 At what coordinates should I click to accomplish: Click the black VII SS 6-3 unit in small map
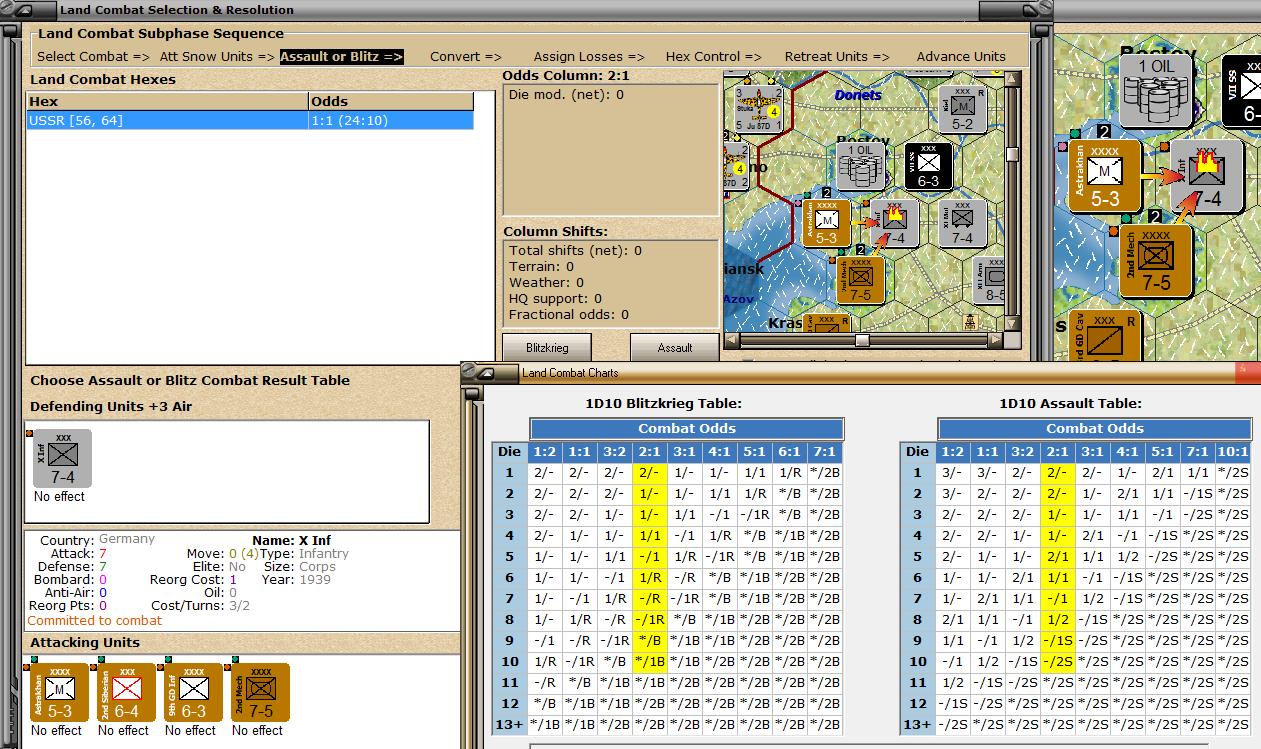click(927, 165)
